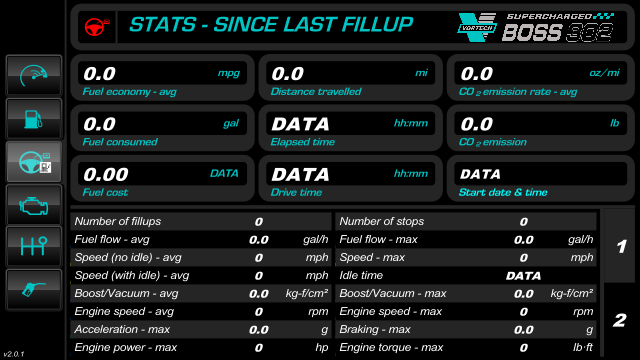
Task: Select the Distance travelled tile
Action: [x=351, y=78]
